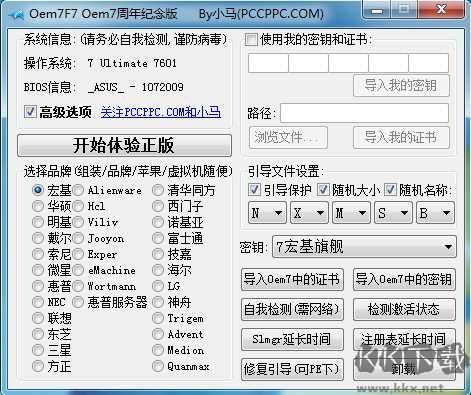Viewport: 471px width, 395px height.
Task: Choose the Quanmax brand option
Action: (x=158, y=366)
